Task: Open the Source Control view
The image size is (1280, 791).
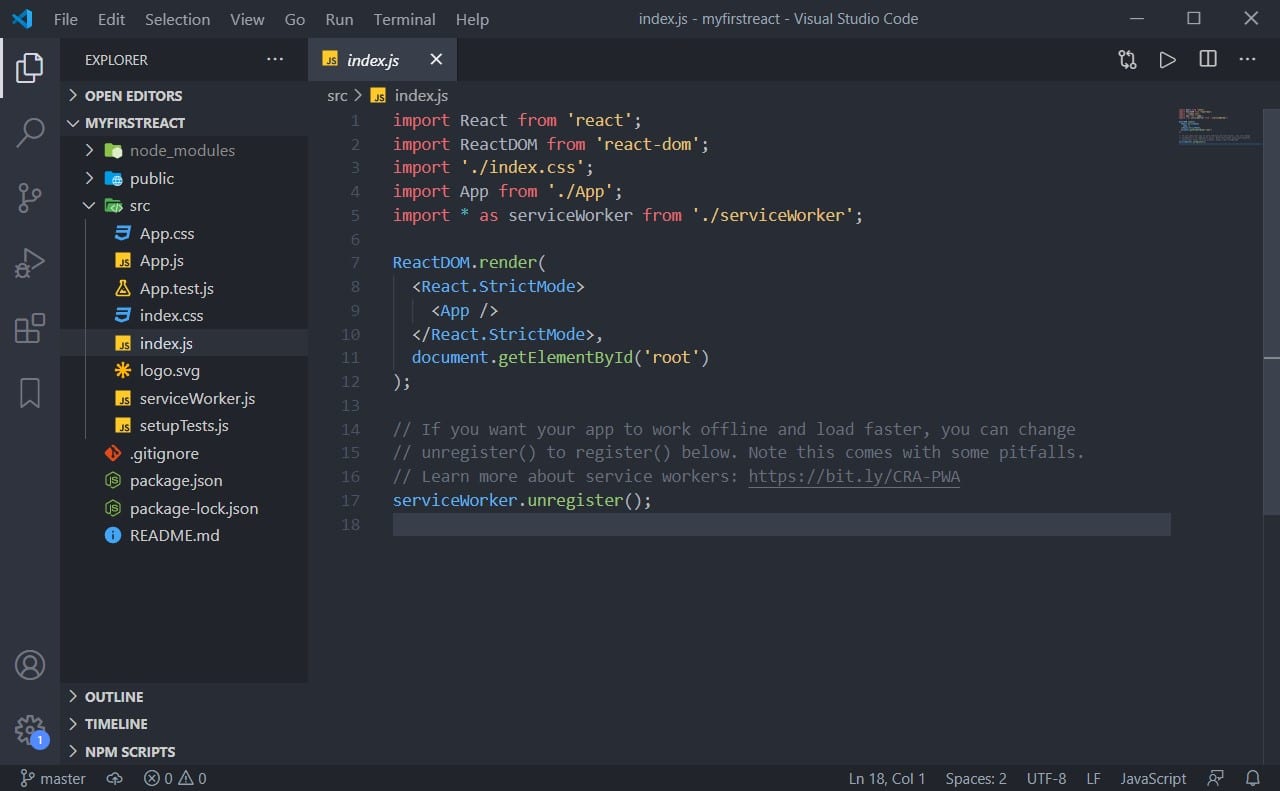Action: click(30, 198)
